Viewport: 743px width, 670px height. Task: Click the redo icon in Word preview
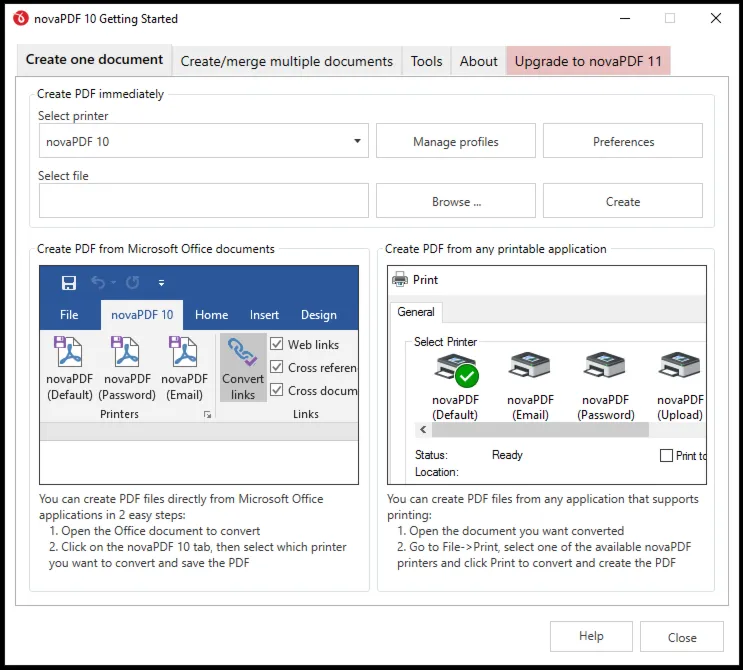click(x=133, y=282)
